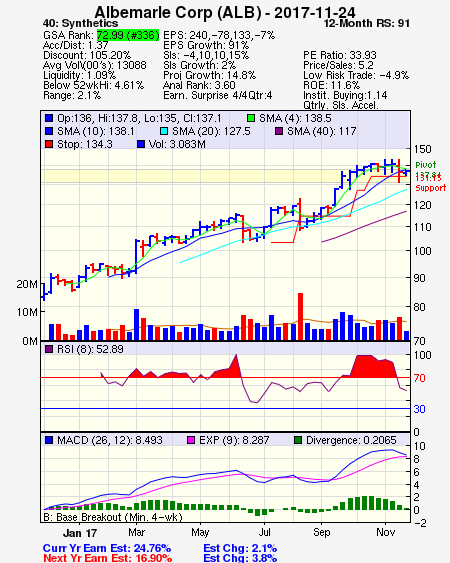Click the blue SMA (10) legend swatch

pyautogui.click(x=49, y=131)
